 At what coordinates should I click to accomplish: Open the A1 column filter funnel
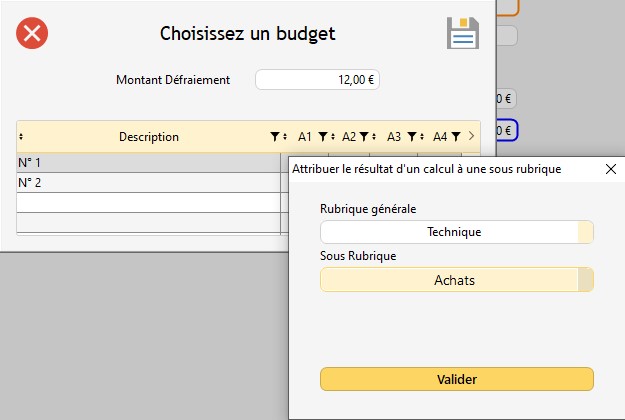323,137
